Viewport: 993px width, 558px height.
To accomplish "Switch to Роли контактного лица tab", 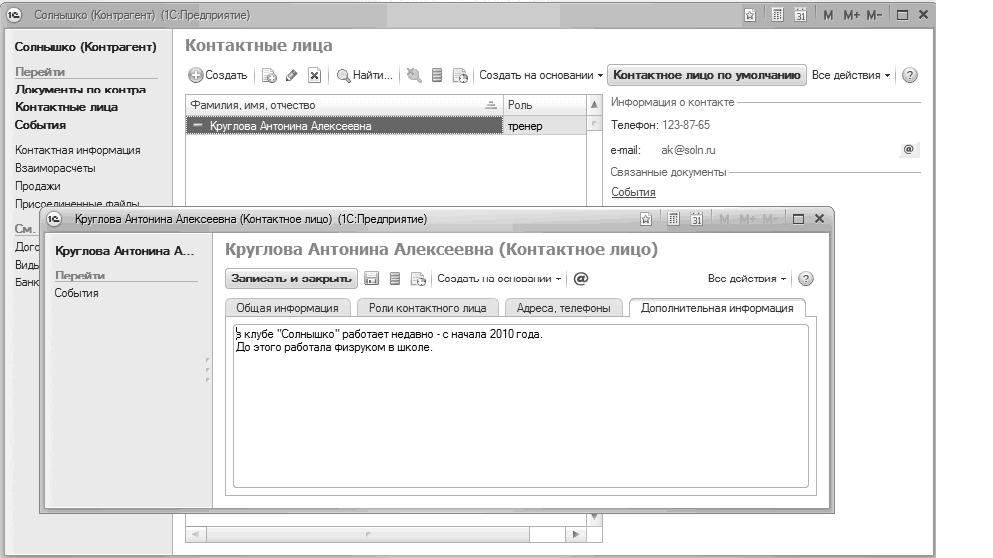I will coord(427,308).
